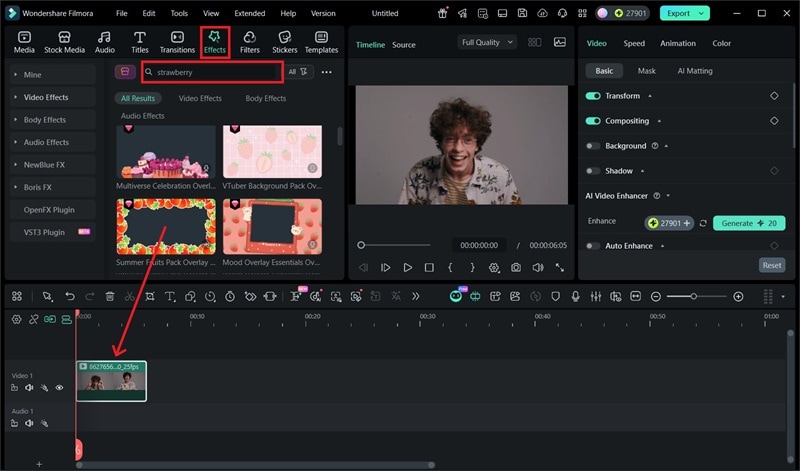
Task: Open the All filter dropdown
Action: [x=298, y=72]
